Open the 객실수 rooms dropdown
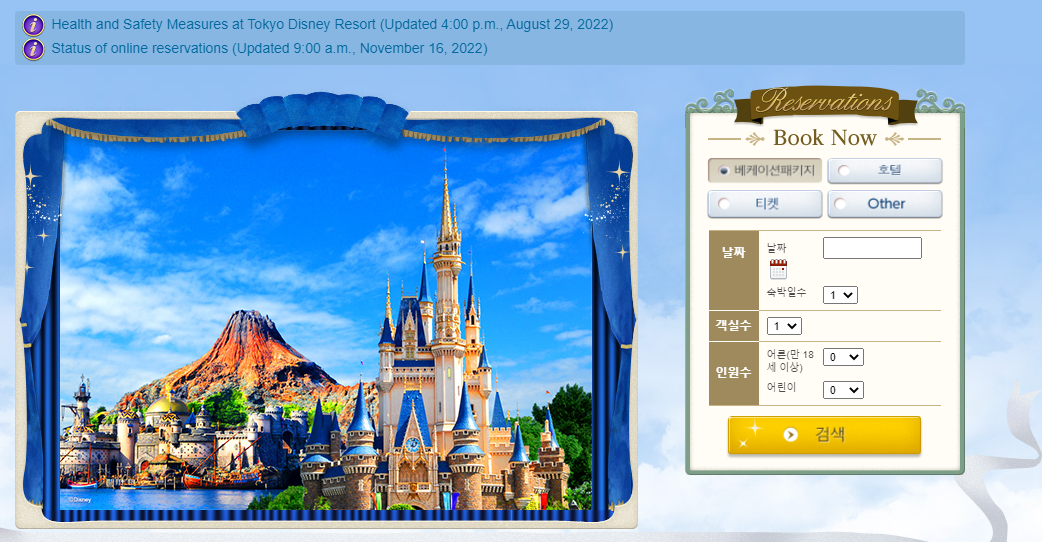The height and width of the screenshot is (542, 1042). pyautogui.click(x=784, y=326)
